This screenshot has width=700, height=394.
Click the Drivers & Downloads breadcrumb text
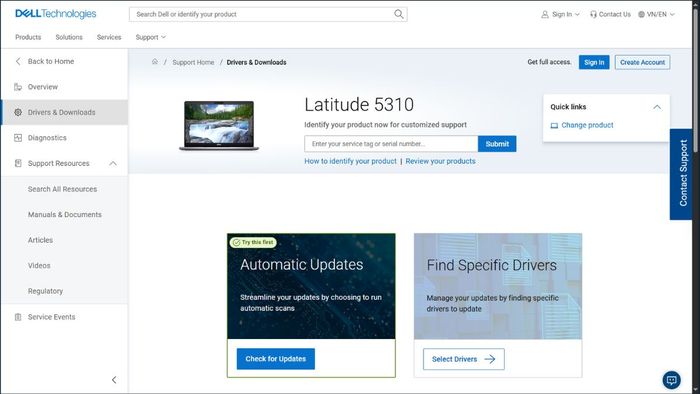[256, 62]
